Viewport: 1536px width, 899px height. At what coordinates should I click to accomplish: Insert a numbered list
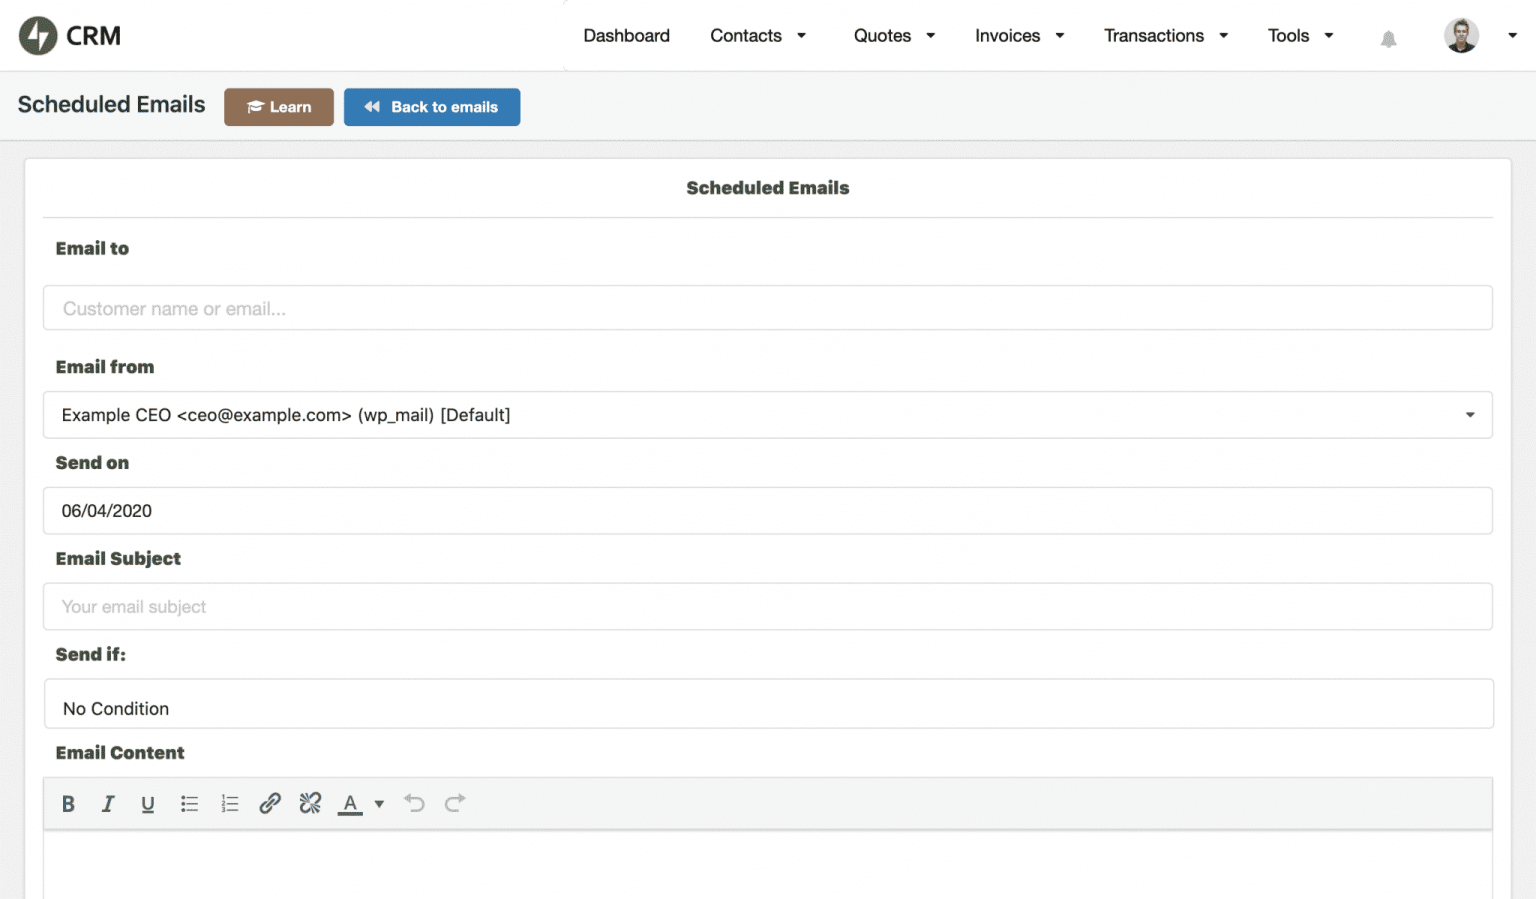[229, 803]
